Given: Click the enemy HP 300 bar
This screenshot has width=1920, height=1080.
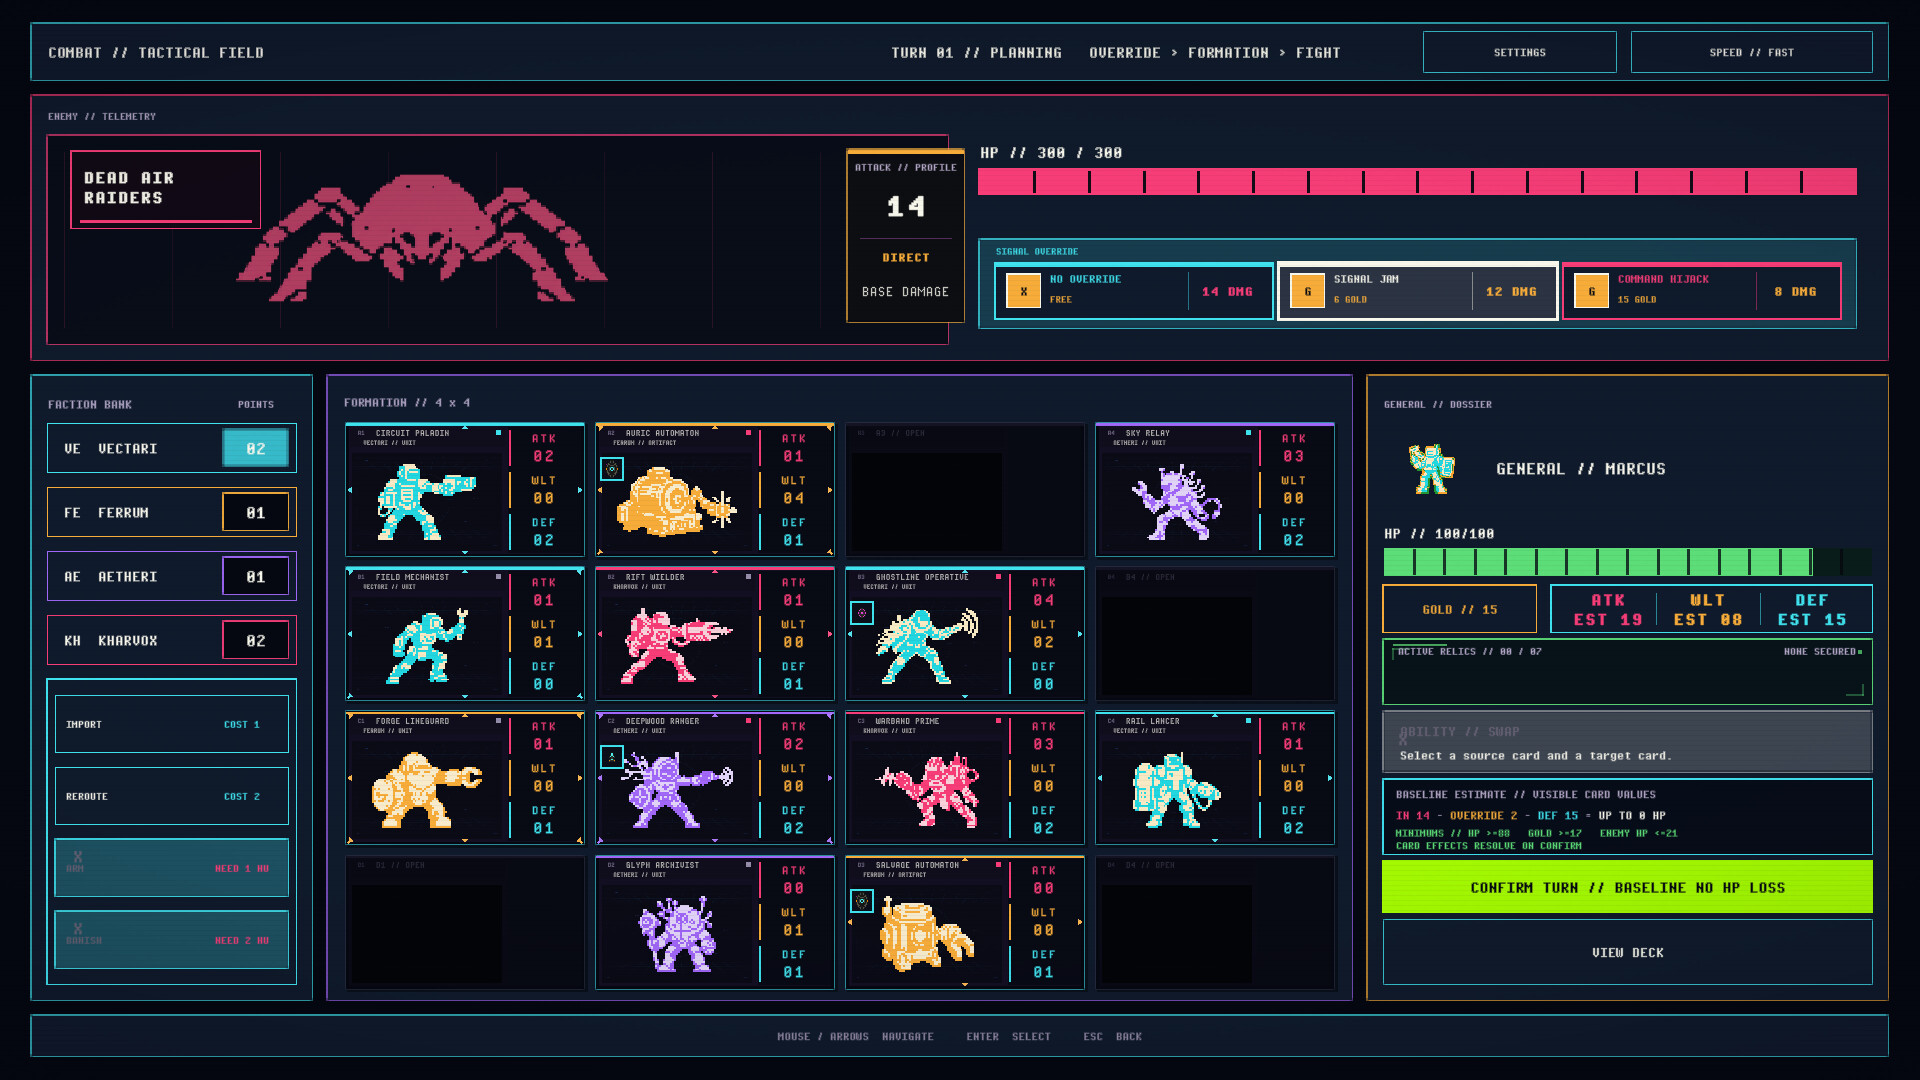Looking at the screenshot, I should coord(1417,181).
